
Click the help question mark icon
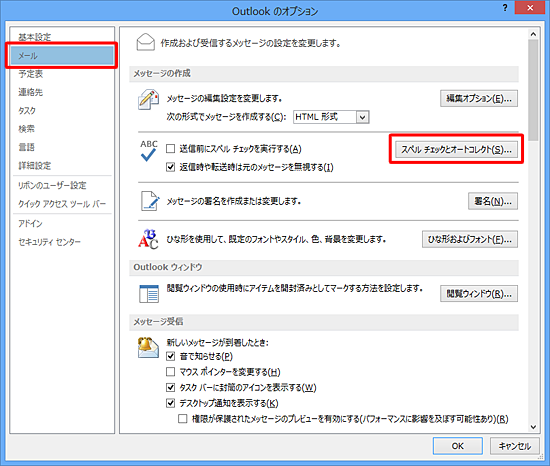coord(505,7)
